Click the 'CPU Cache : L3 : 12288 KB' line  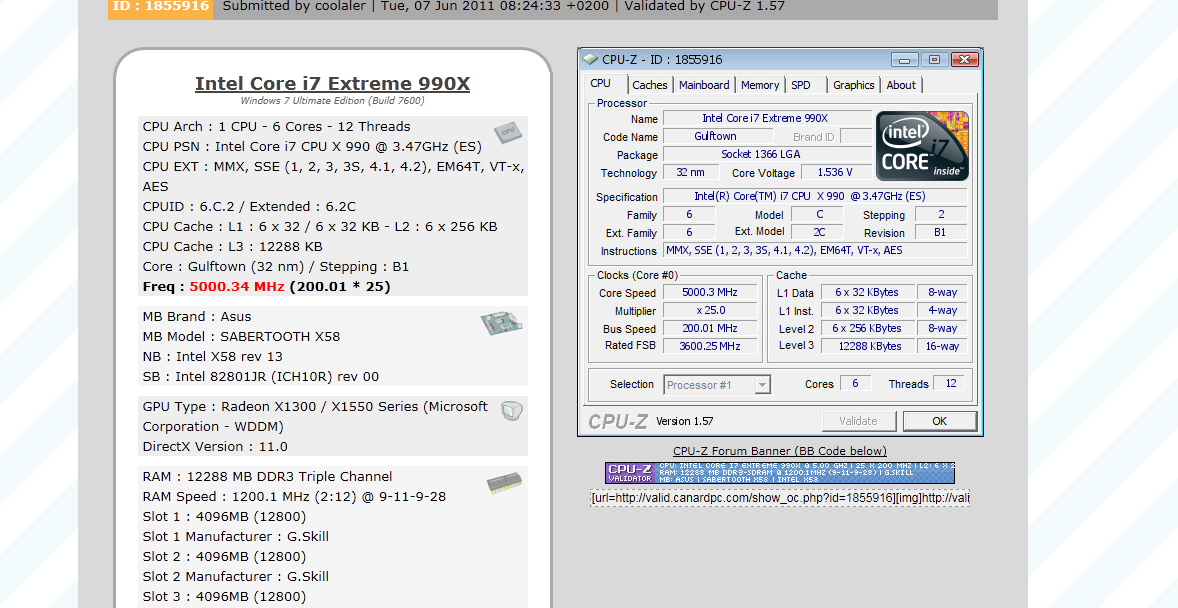(232, 247)
